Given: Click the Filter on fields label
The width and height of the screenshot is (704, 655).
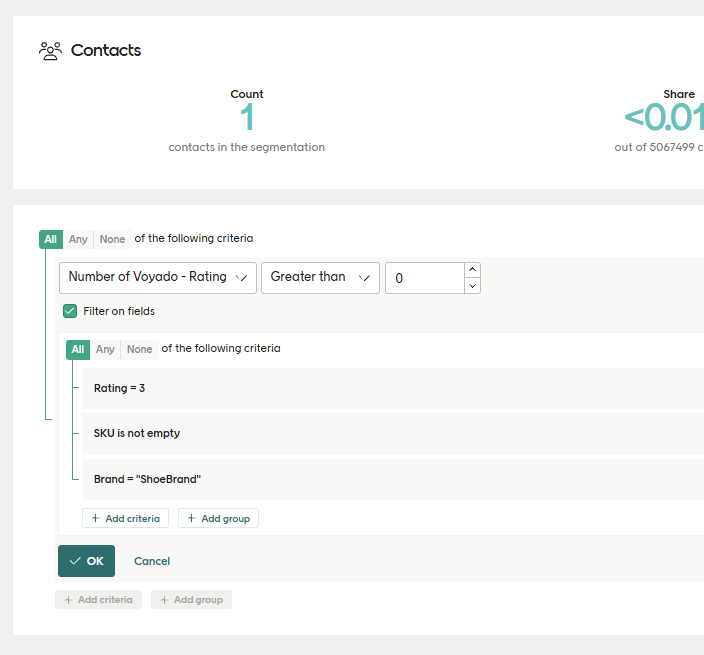Looking at the screenshot, I should pyautogui.click(x=119, y=311).
